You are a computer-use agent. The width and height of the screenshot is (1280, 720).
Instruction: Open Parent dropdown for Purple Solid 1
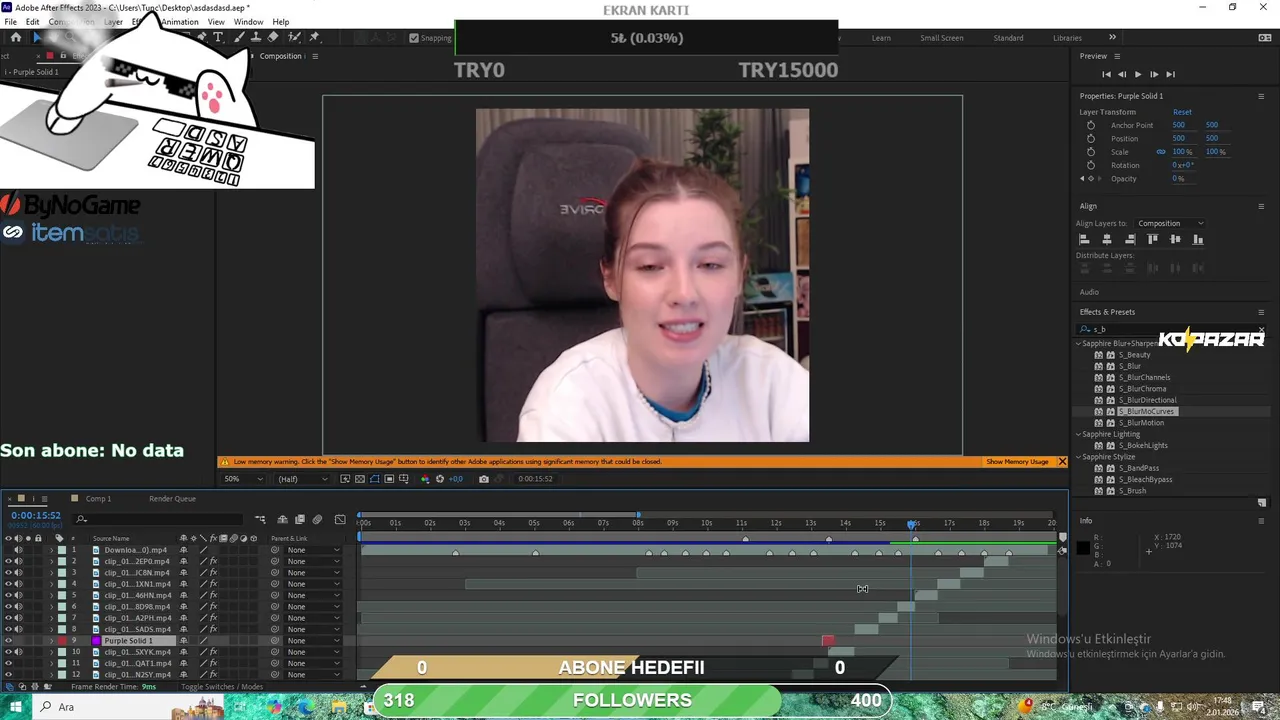tap(313, 641)
